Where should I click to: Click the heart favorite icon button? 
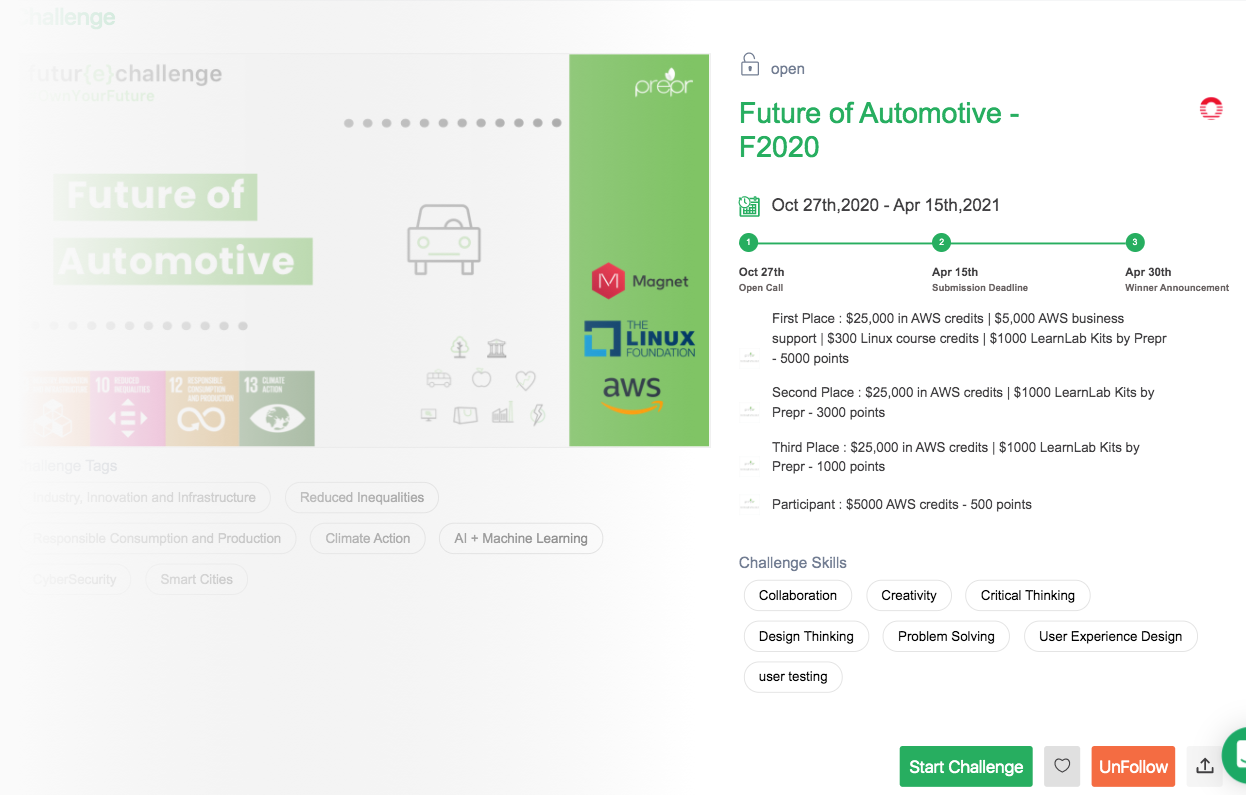(1062, 767)
